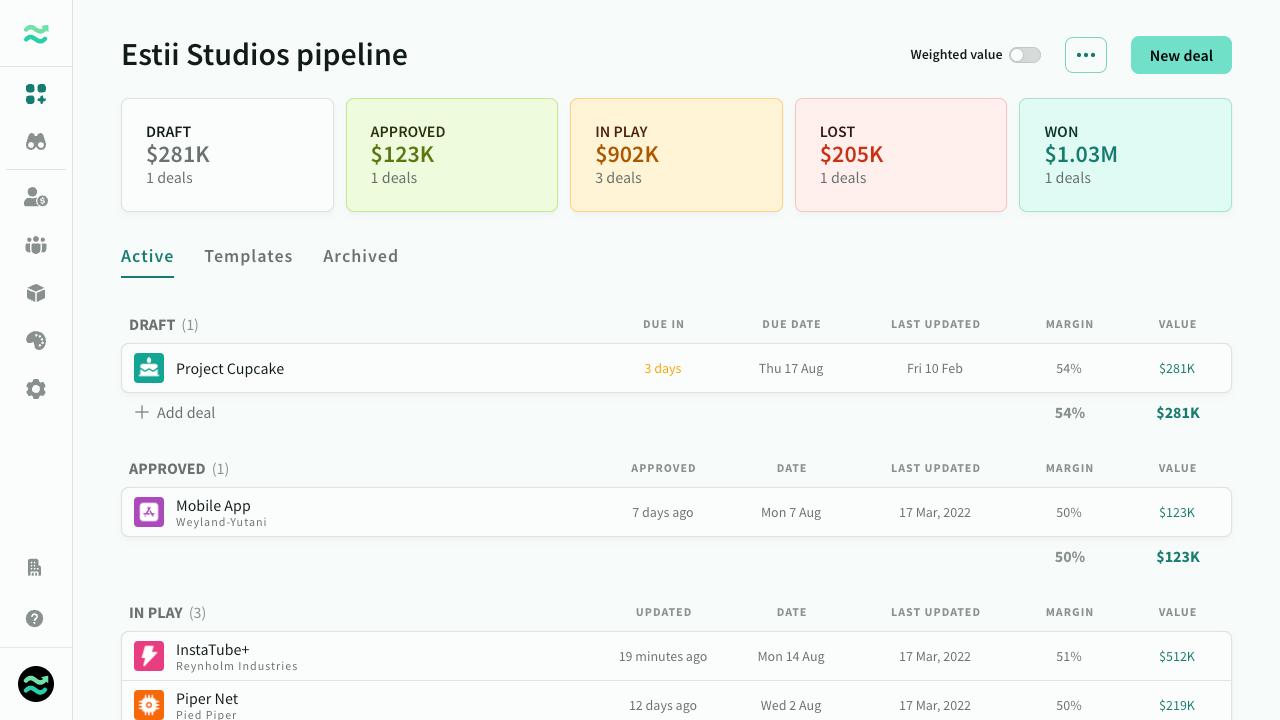Open the Won $1.03M summary card
This screenshot has width=1280, height=720.
(1125, 155)
